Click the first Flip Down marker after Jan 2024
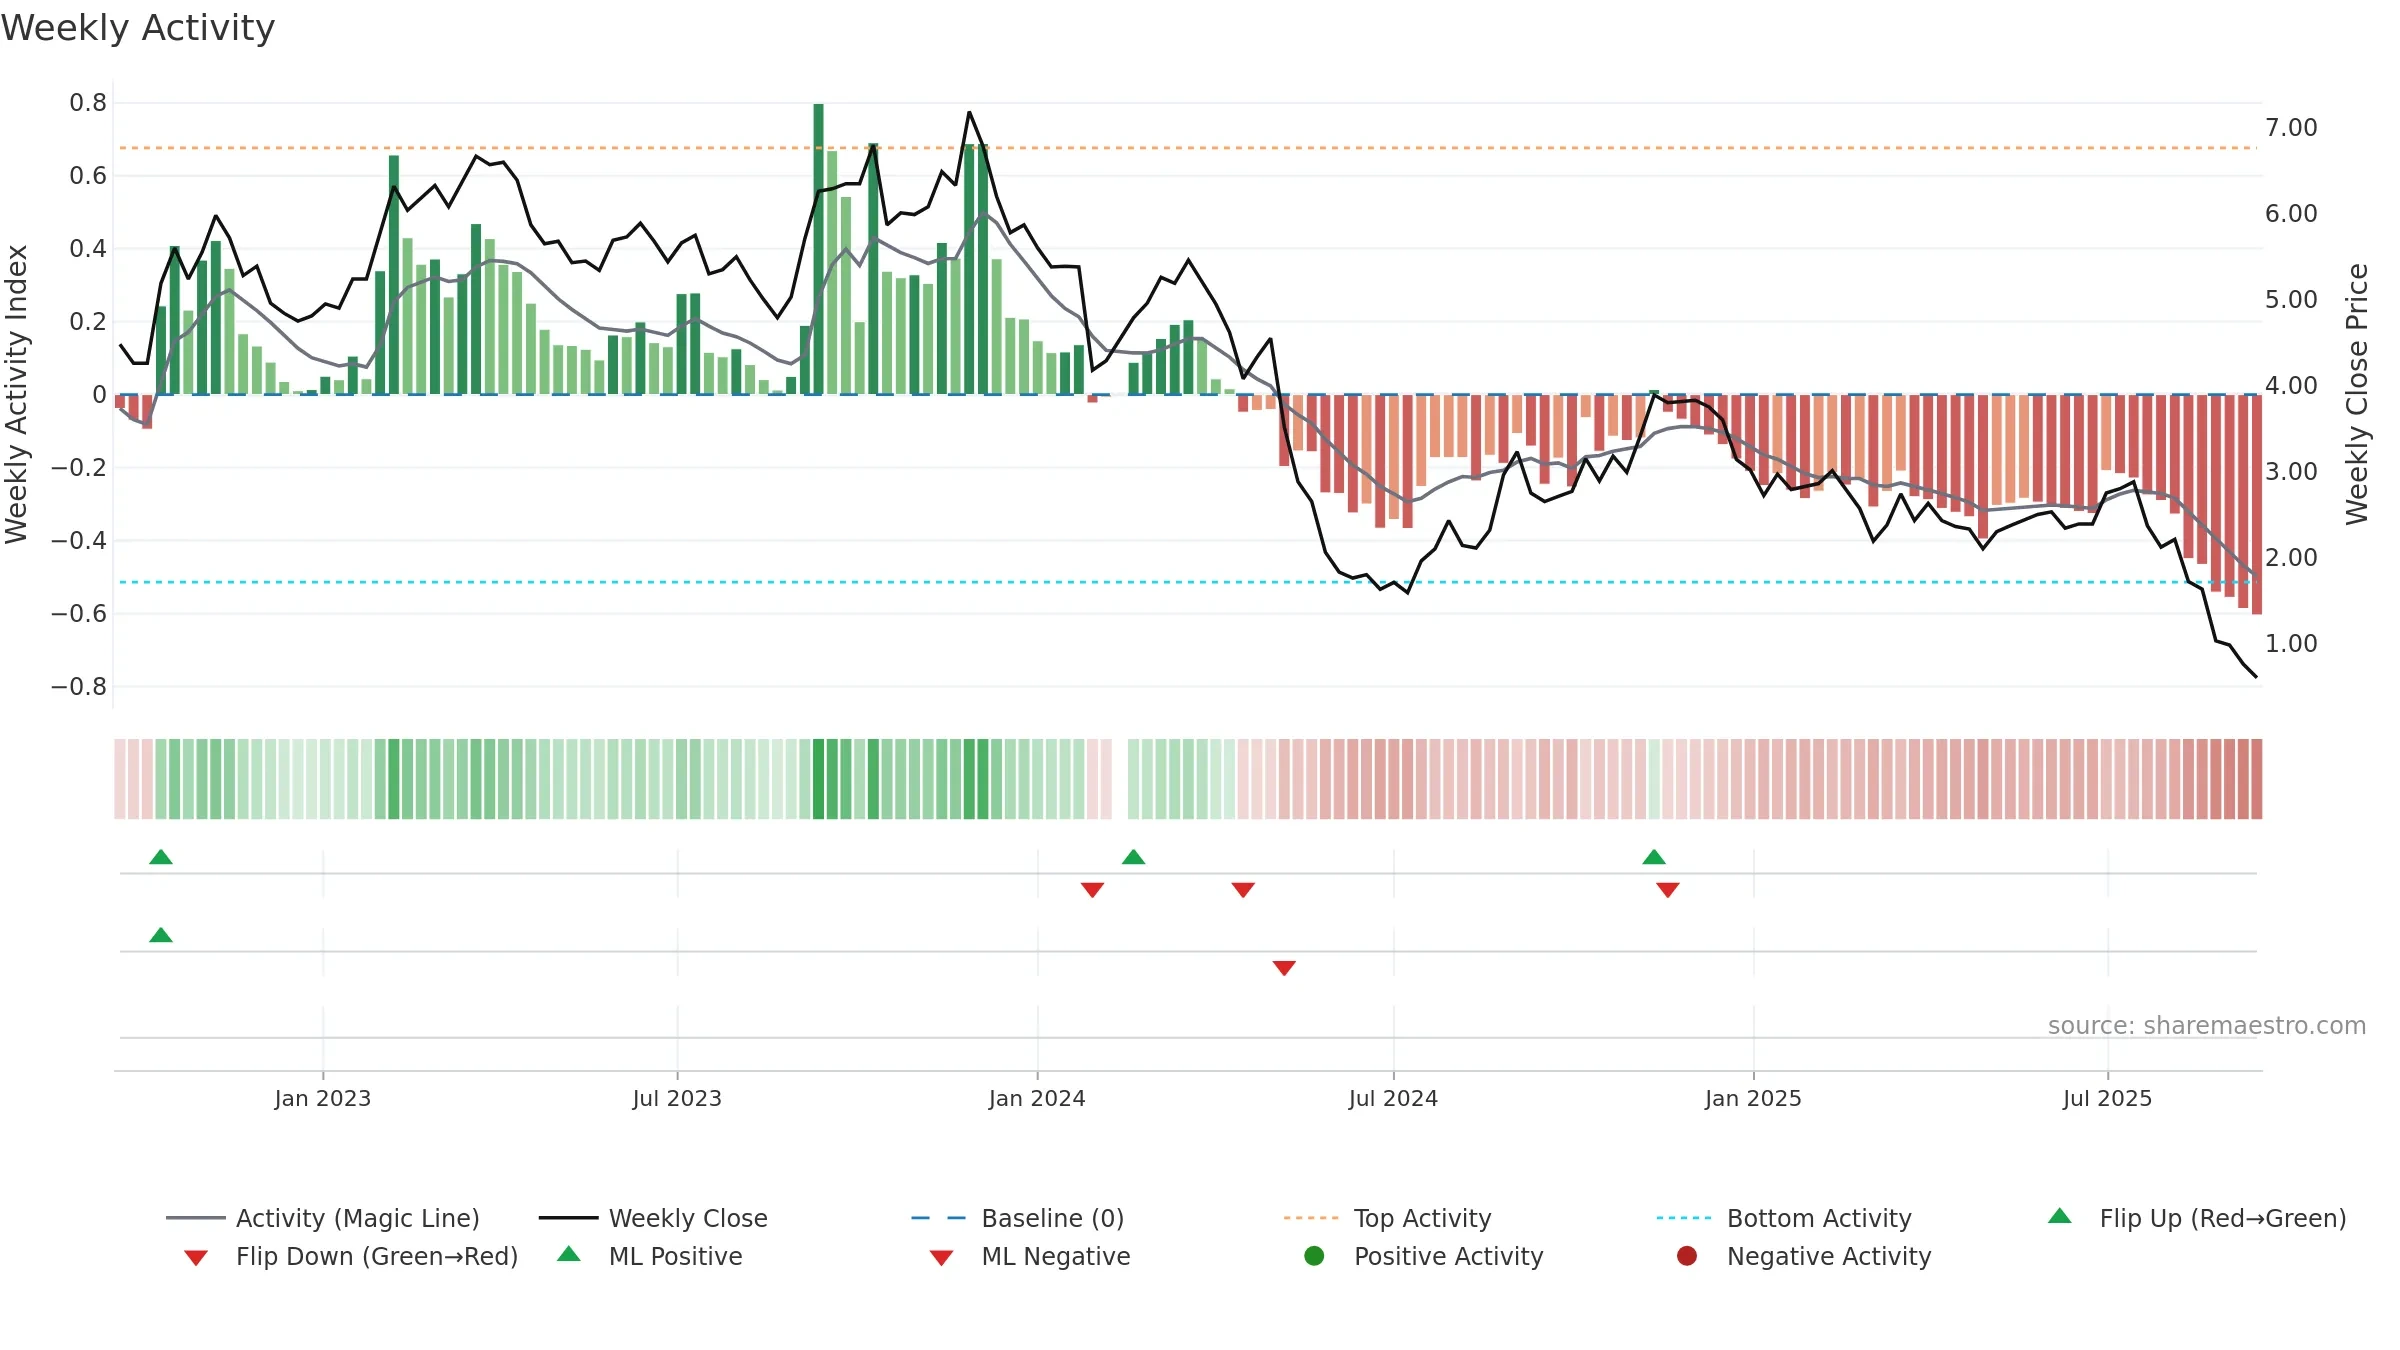Image resolution: width=2400 pixels, height=1350 pixels. click(1092, 890)
